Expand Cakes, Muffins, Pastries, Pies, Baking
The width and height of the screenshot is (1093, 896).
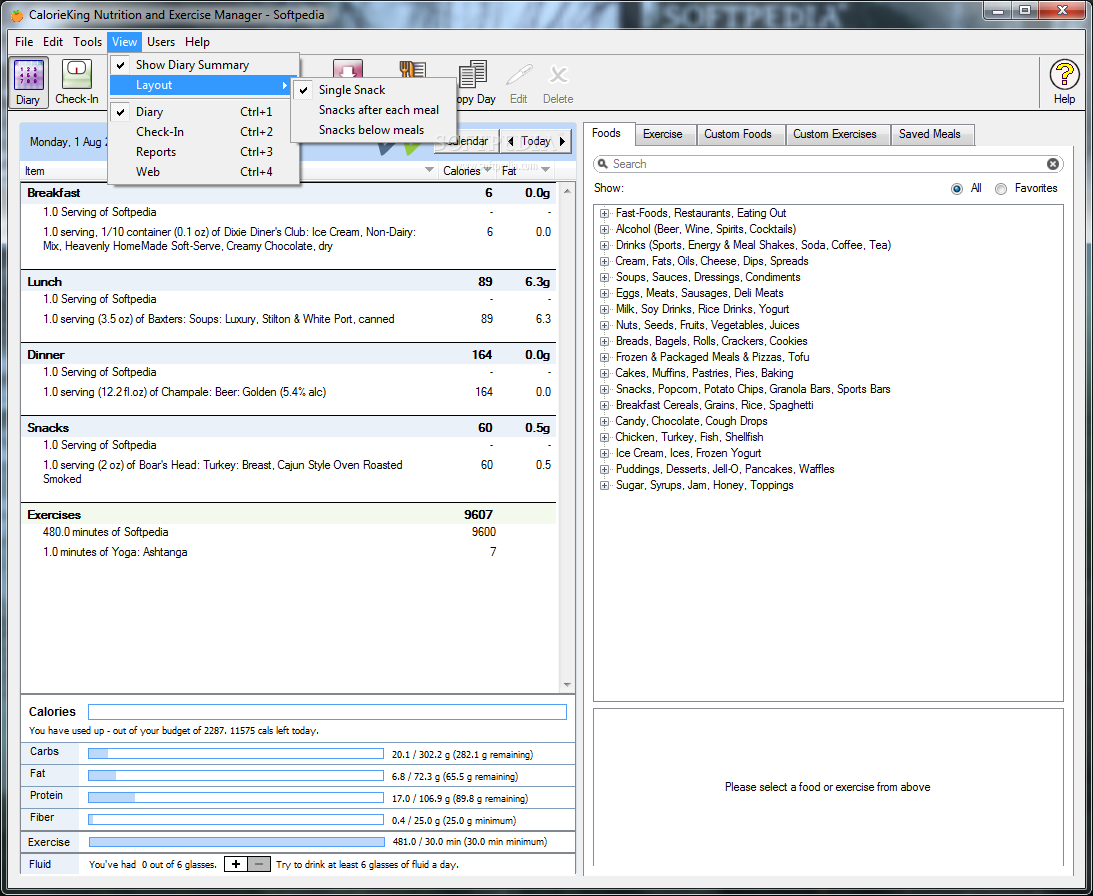pos(604,374)
